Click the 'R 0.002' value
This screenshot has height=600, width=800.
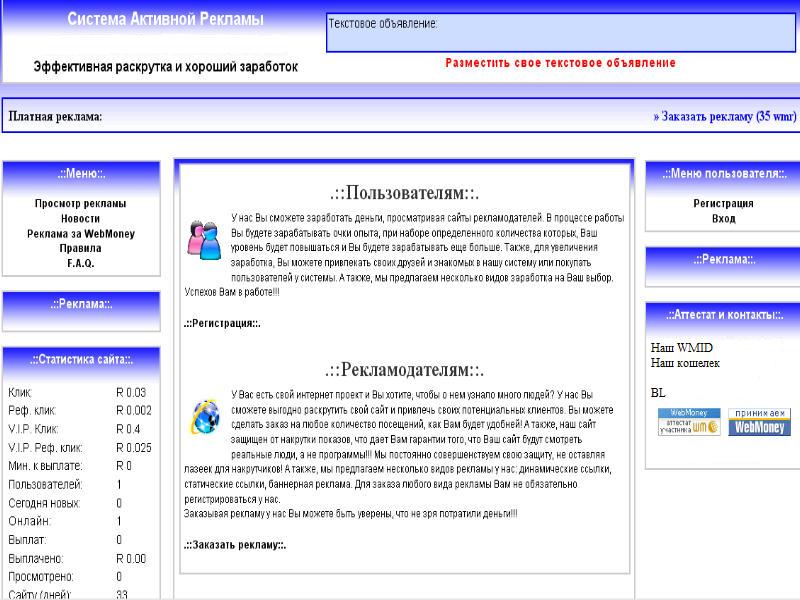click(x=134, y=411)
